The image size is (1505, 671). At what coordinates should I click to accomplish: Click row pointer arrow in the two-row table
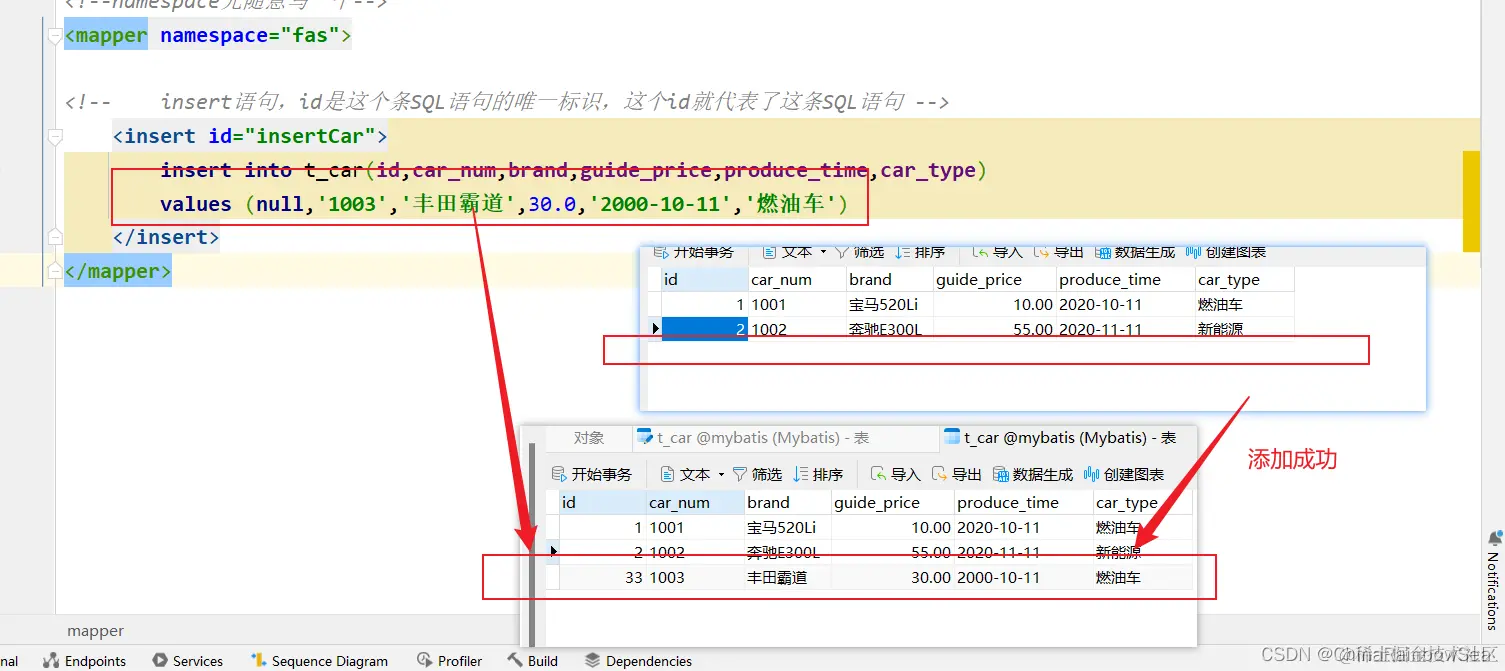[x=656, y=328]
